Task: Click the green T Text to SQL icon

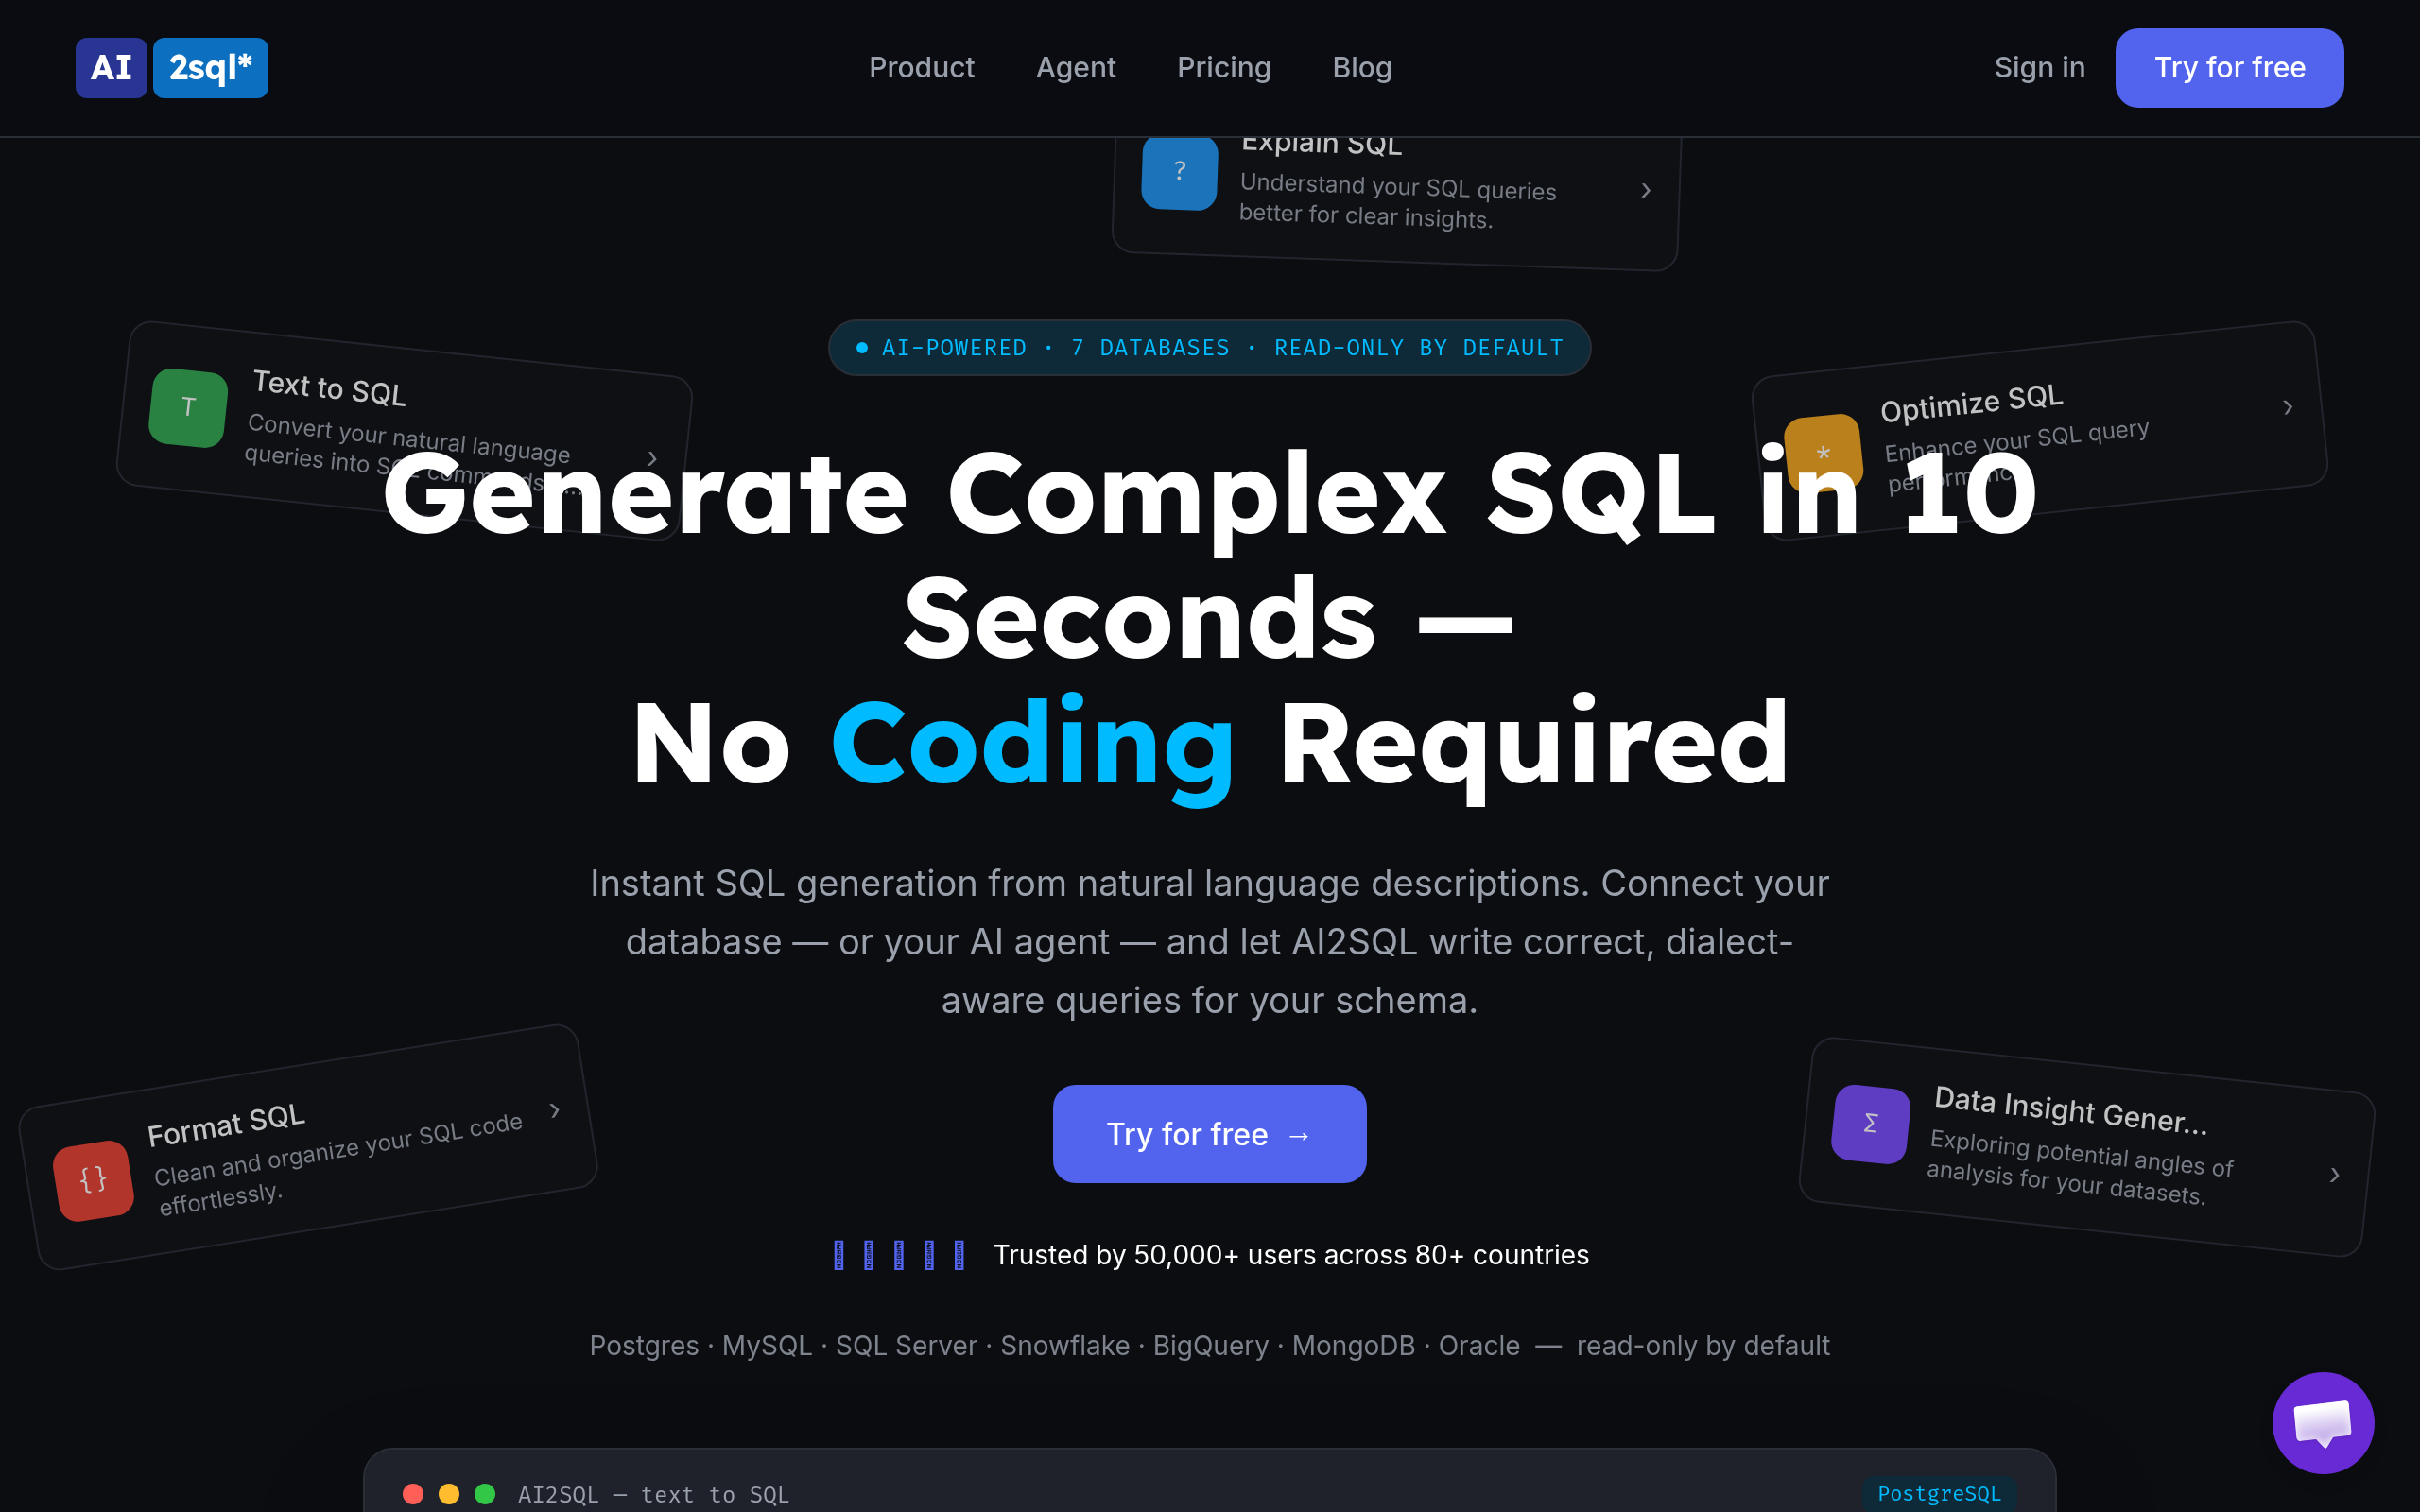Action: pyautogui.click(x=188, y=407)
